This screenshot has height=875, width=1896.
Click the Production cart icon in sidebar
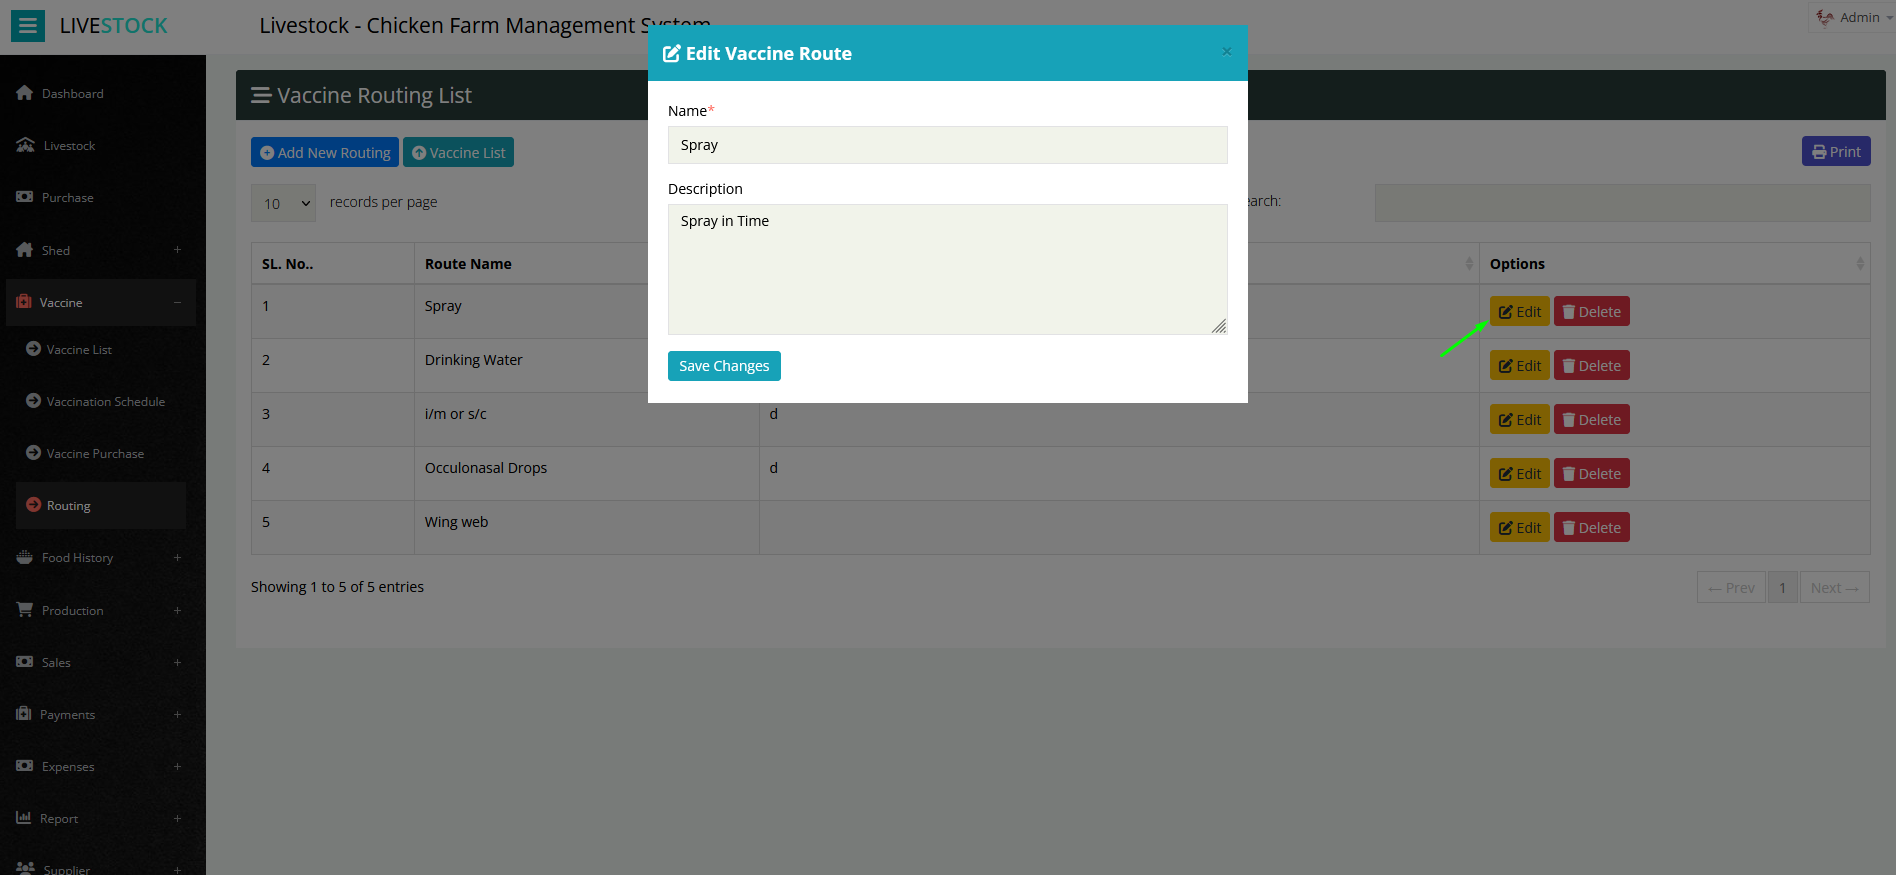[25, 610]
